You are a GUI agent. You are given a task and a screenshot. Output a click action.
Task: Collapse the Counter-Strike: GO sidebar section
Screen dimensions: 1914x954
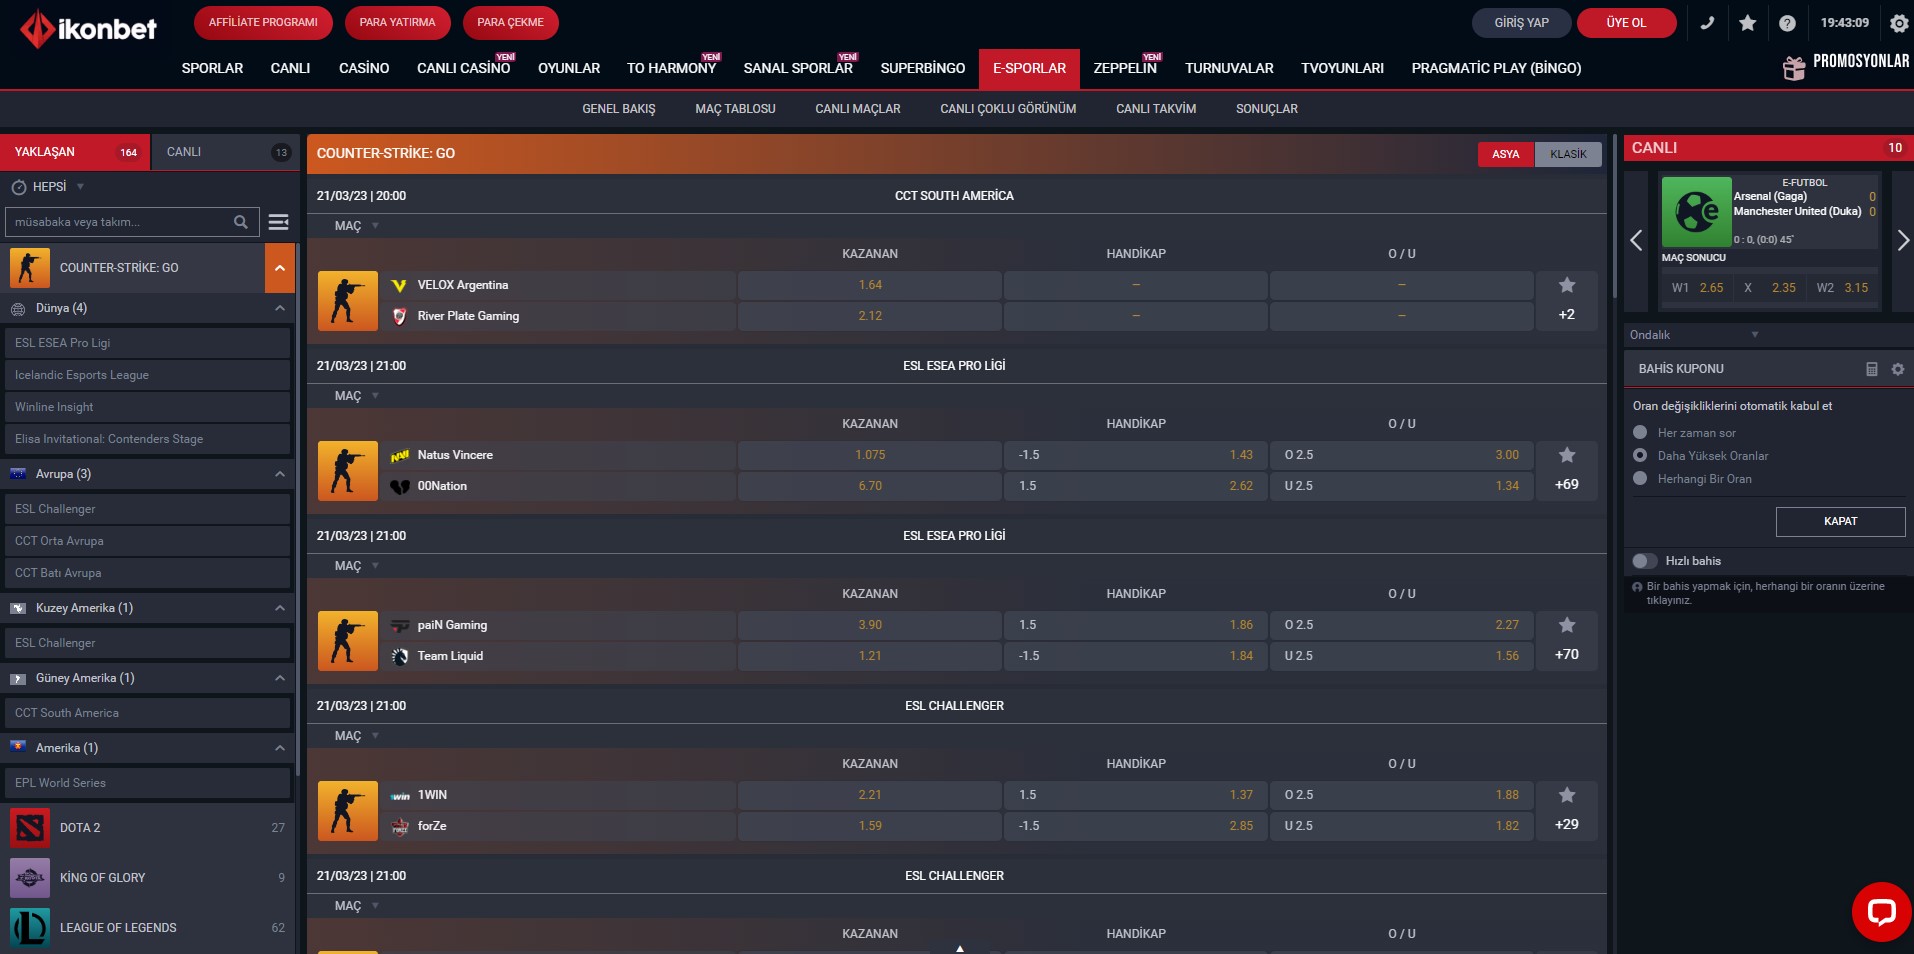[280, 268]
